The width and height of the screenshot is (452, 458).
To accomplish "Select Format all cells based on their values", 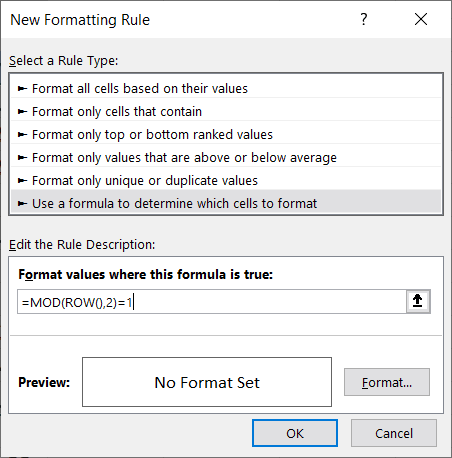I will tap(226, 89).
